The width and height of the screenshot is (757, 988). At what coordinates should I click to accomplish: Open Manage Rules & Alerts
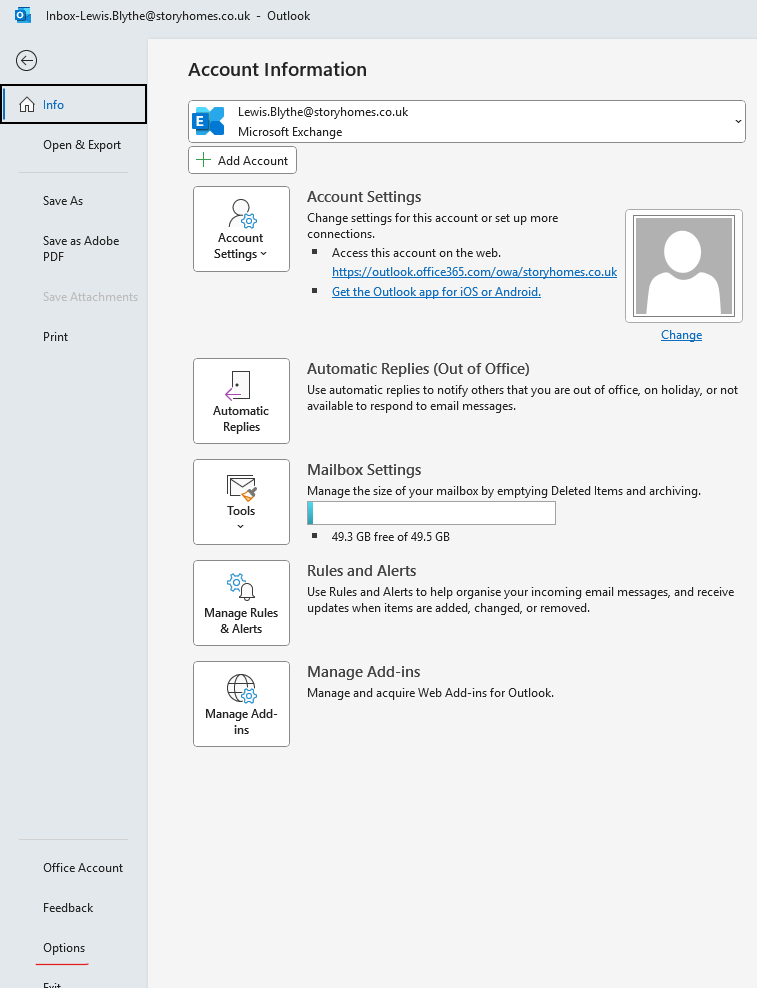coord(241,602)
